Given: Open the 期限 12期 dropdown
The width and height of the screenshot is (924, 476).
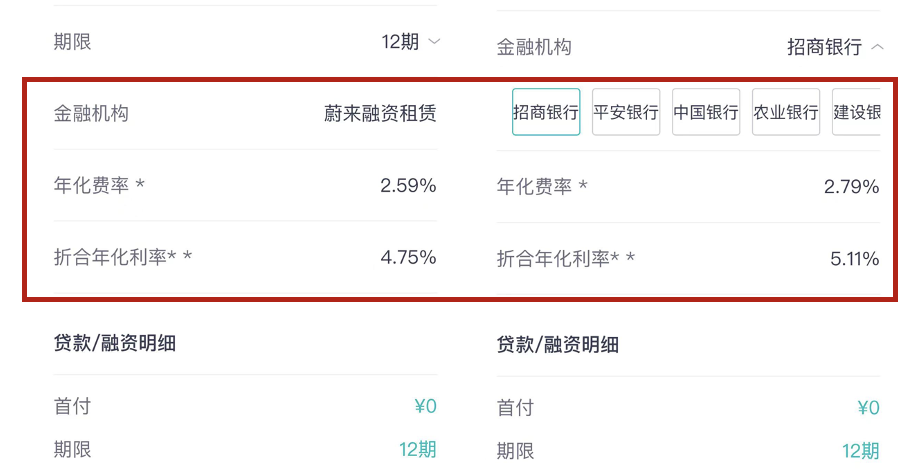Looking at the screenshot, I should pyautogui.click(x=409, y=42).
